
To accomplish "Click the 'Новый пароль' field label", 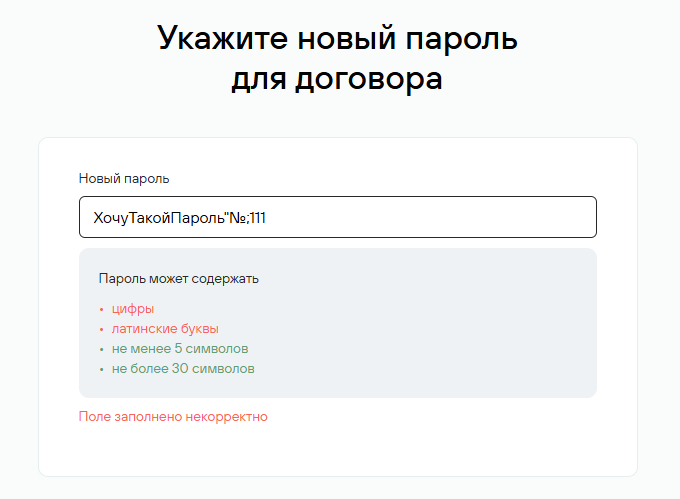I will tap(124, 179).
